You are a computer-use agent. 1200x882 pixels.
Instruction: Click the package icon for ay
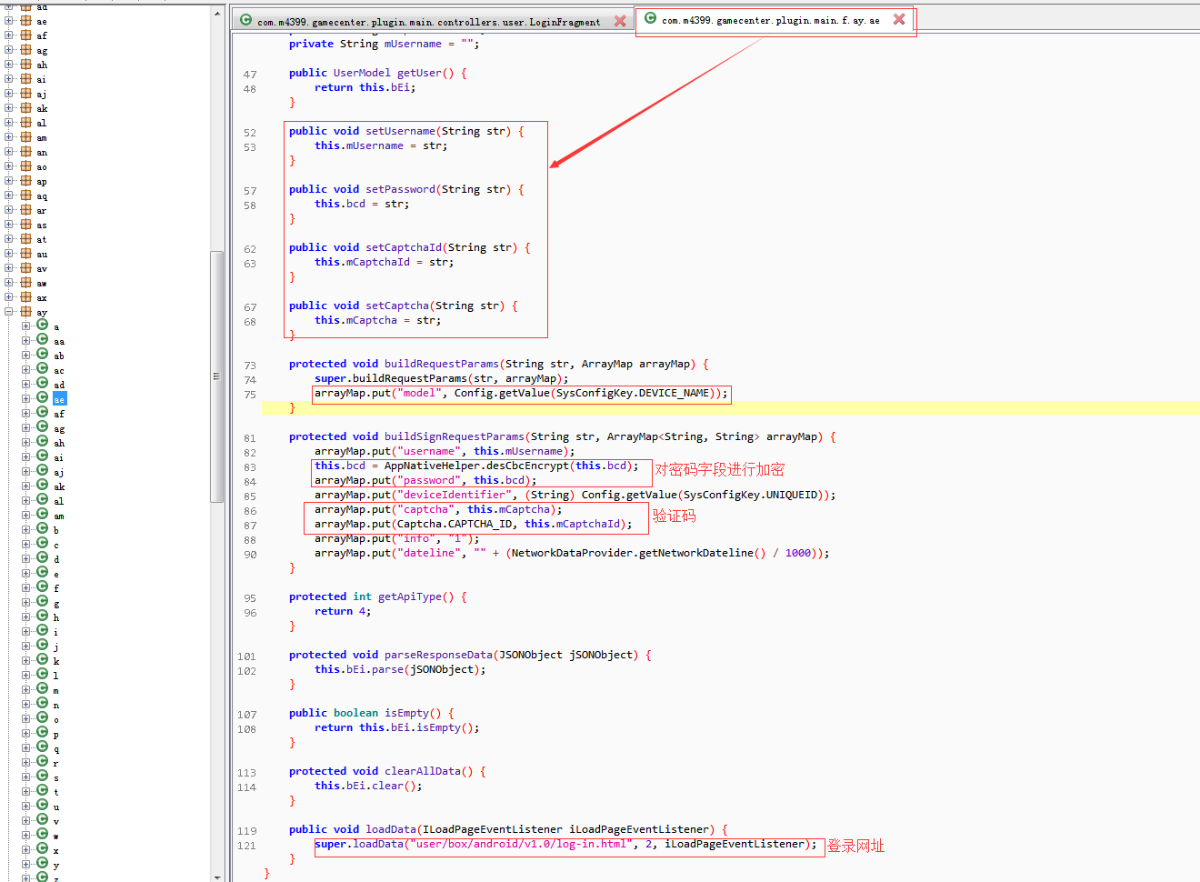point(26,312)
